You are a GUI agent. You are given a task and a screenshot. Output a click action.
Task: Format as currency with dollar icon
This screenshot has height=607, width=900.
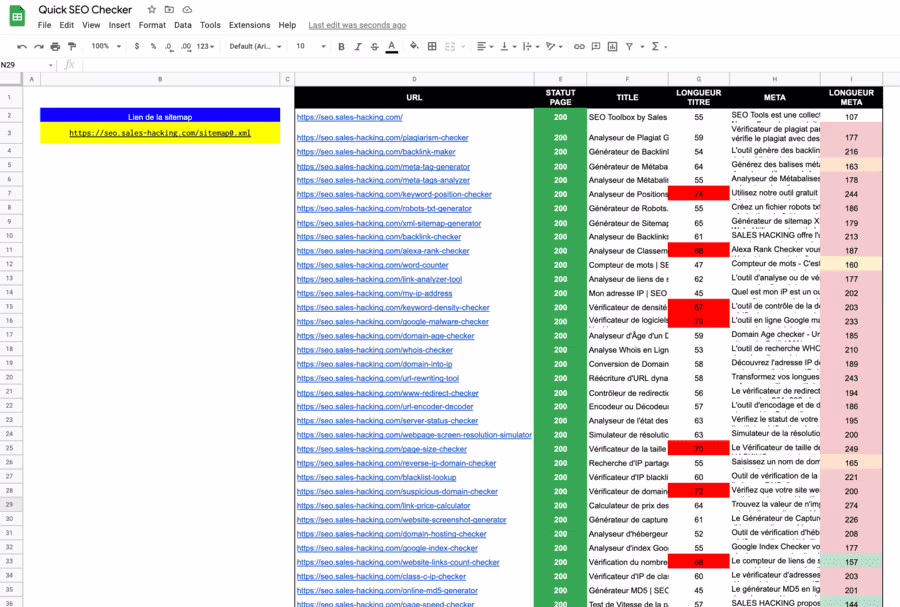click(x=137, y=46)
